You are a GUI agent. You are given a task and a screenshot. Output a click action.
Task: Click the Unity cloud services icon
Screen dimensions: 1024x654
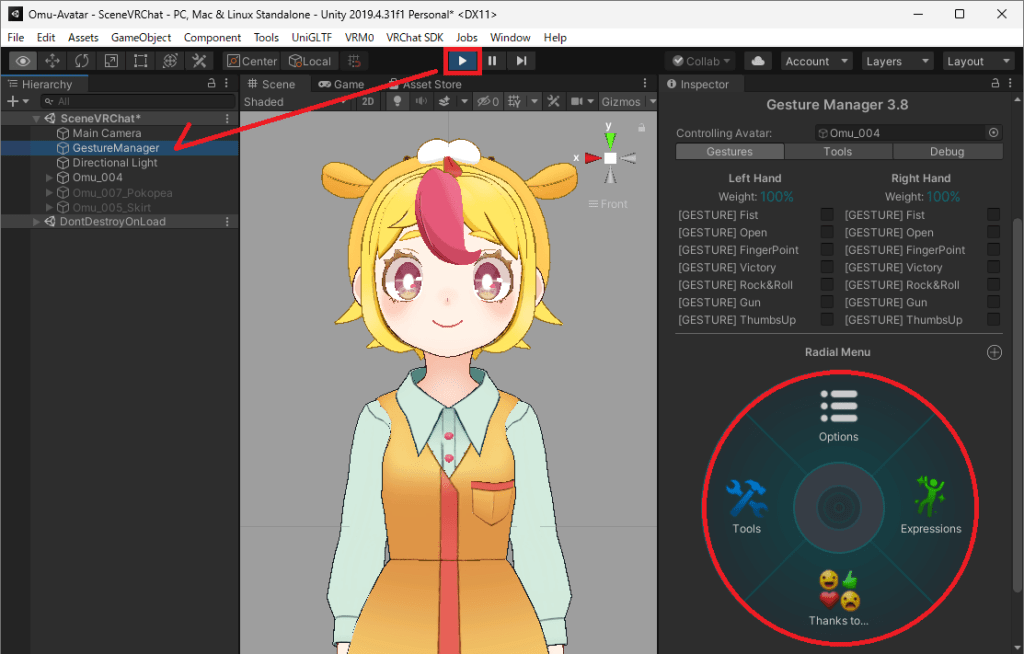[x=757, y=60]
